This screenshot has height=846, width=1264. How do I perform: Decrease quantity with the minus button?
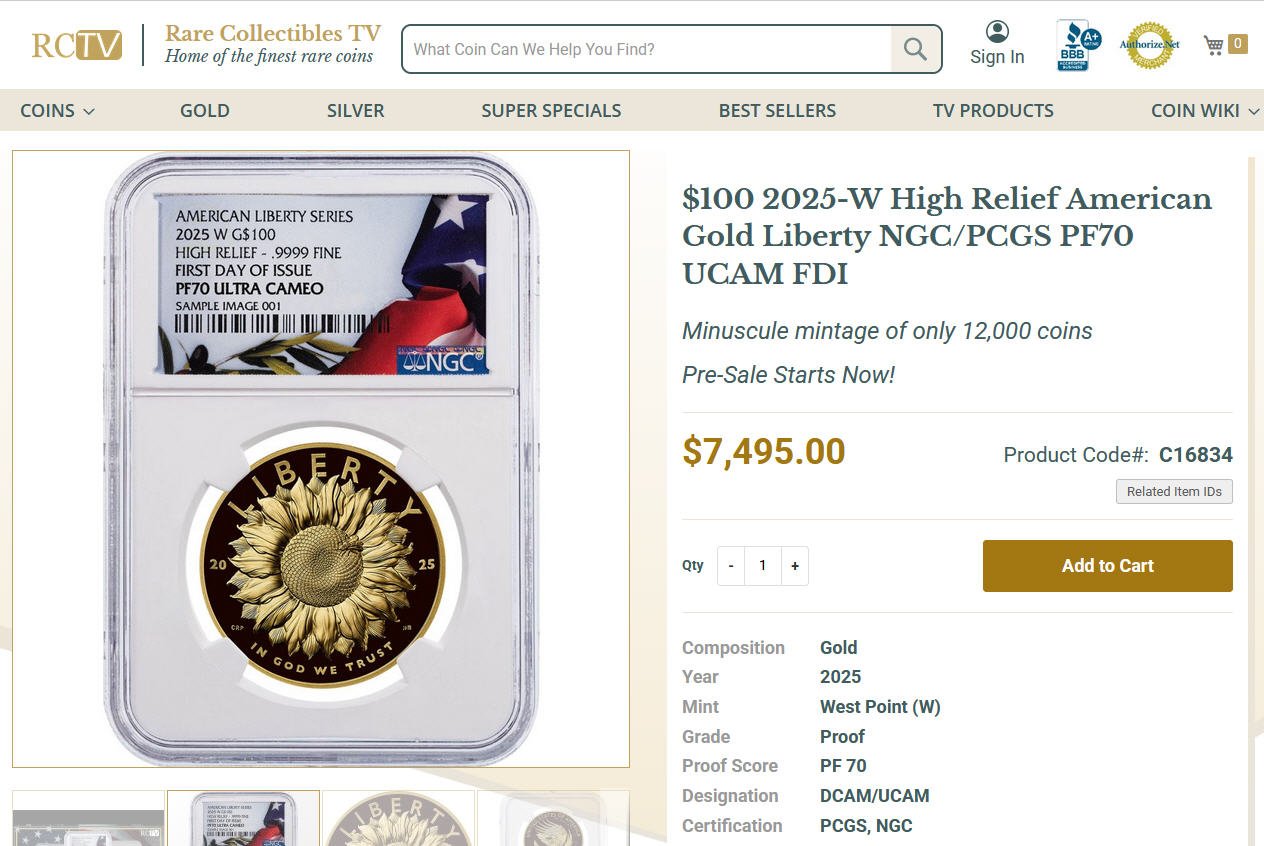(x=731, y=566)
